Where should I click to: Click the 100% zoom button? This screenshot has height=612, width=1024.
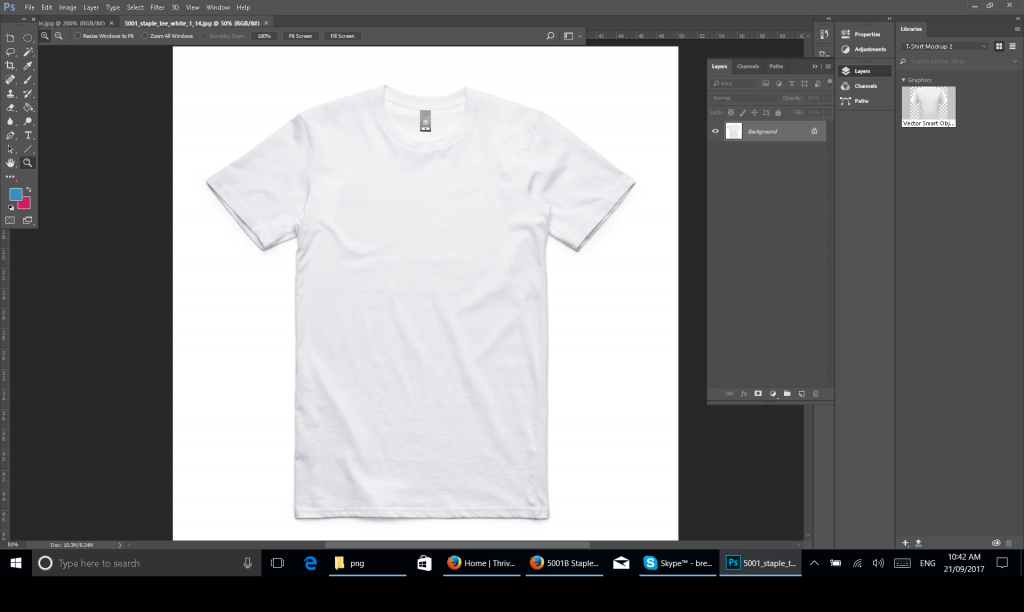point(264,36)
